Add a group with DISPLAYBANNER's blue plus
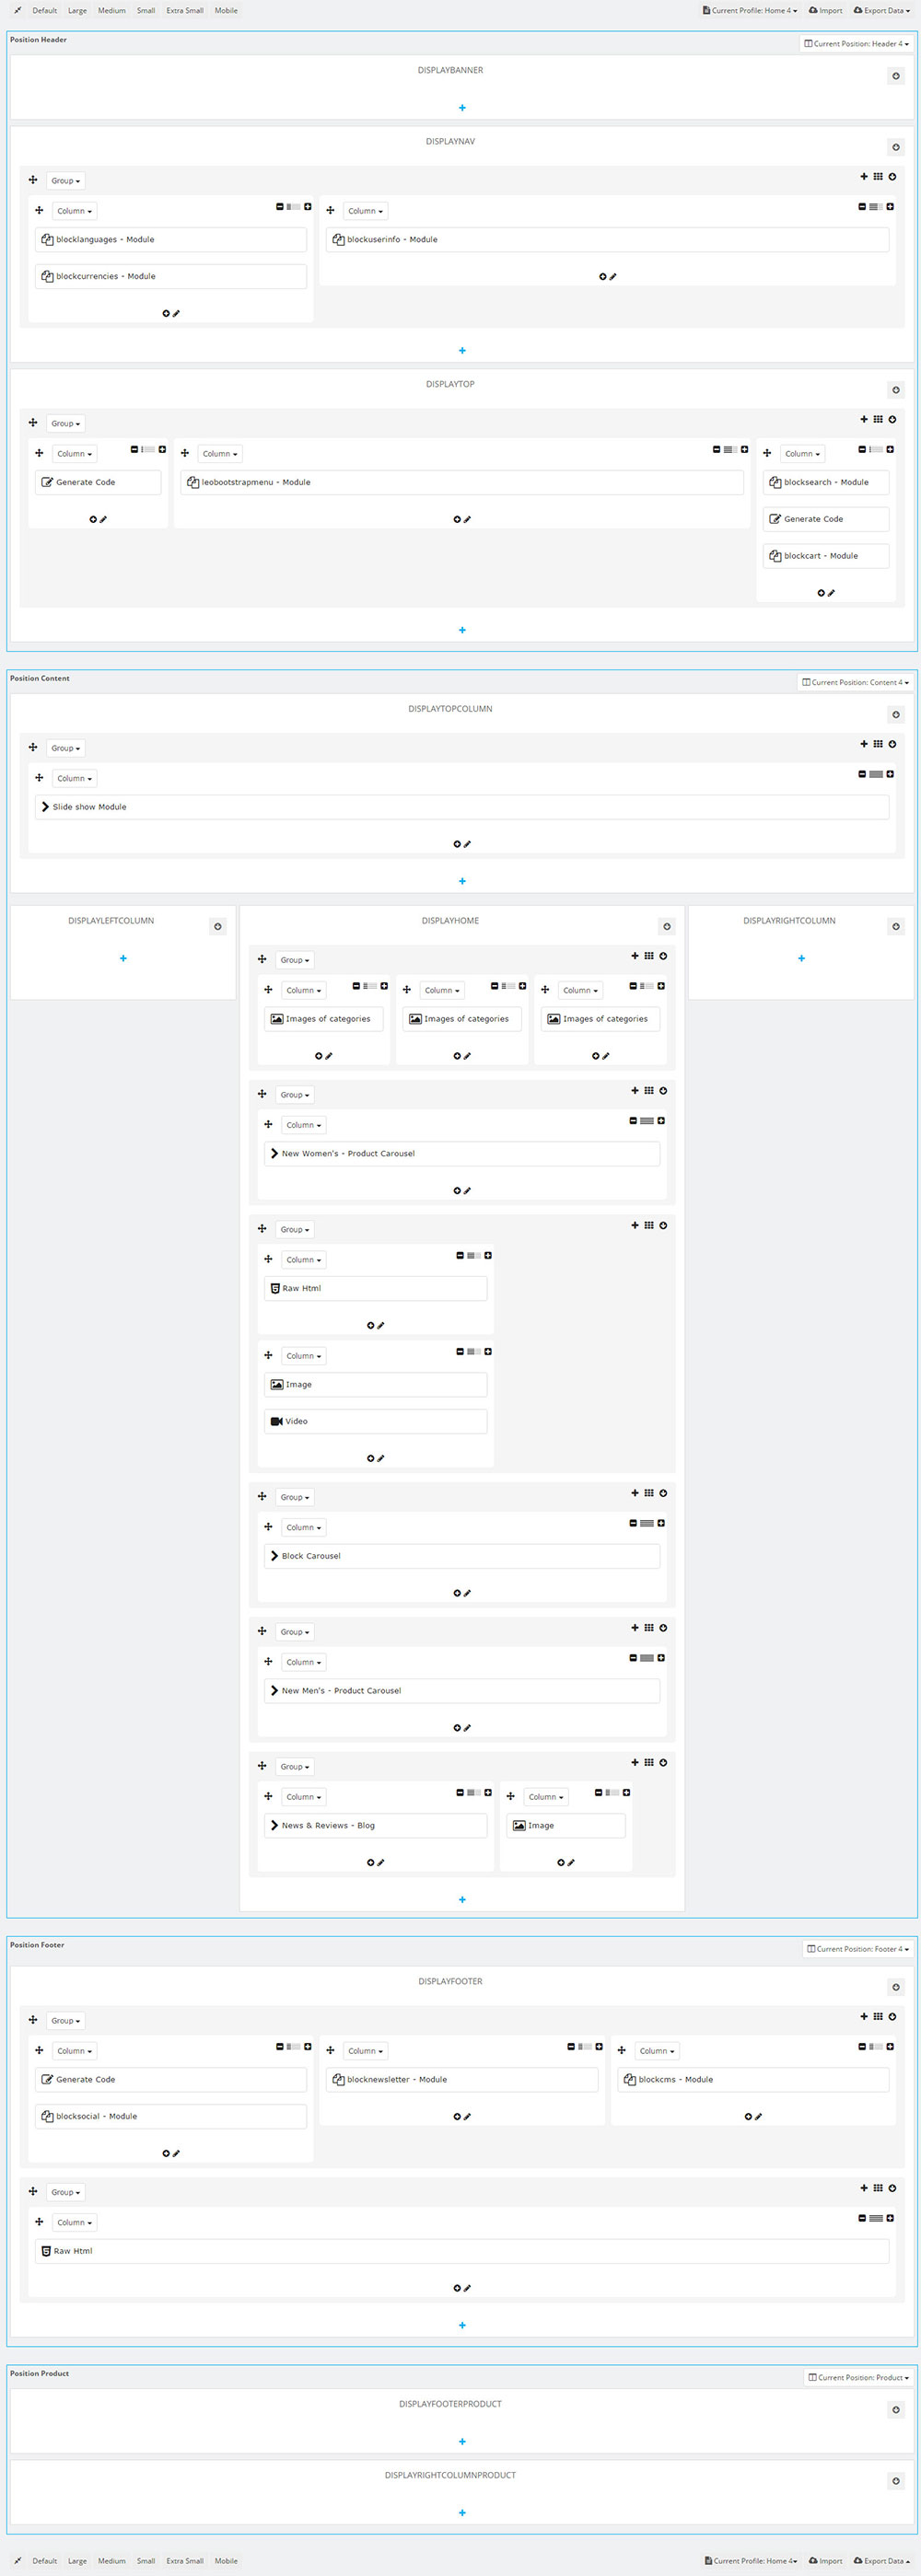 point(462,108)
